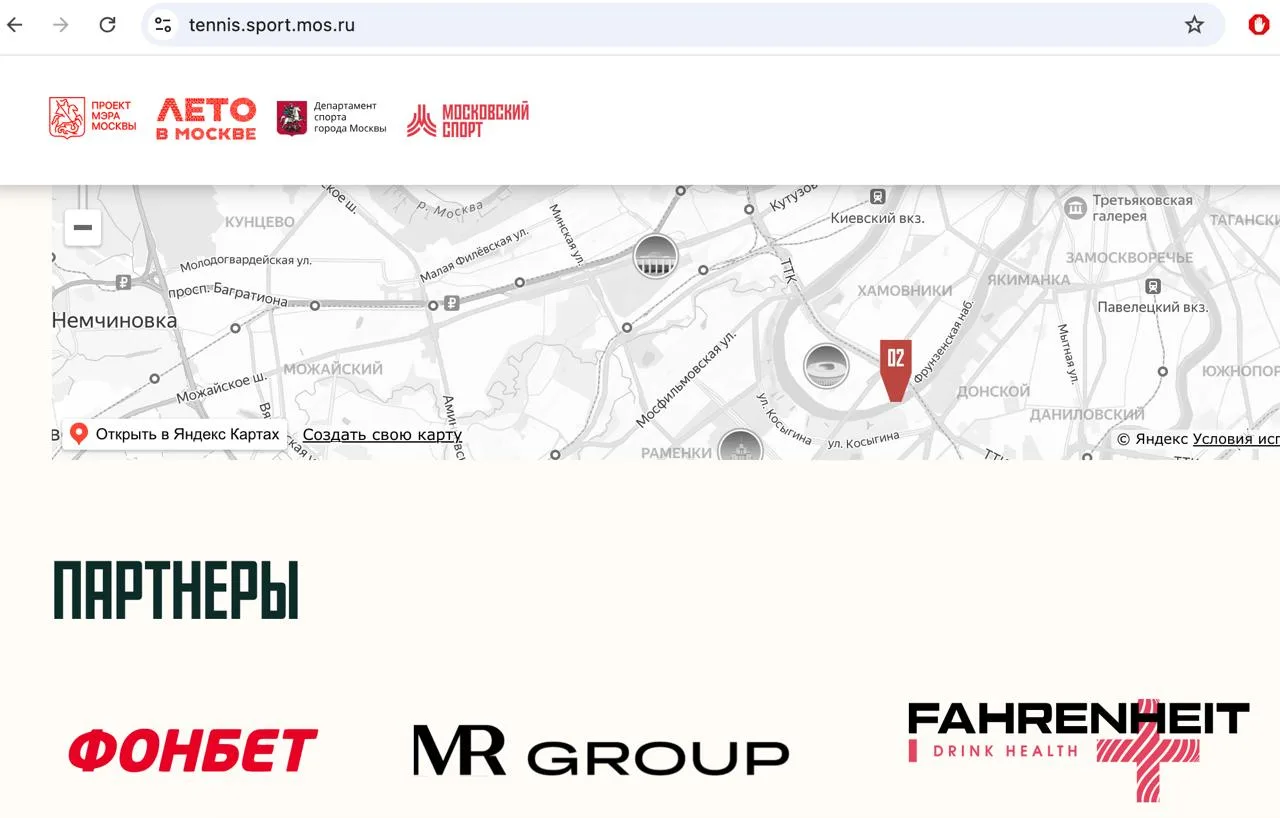The width and height of the screenshot is (1280, 818).
Task: Click the Кунцево district label
Action: coord(259,222)
